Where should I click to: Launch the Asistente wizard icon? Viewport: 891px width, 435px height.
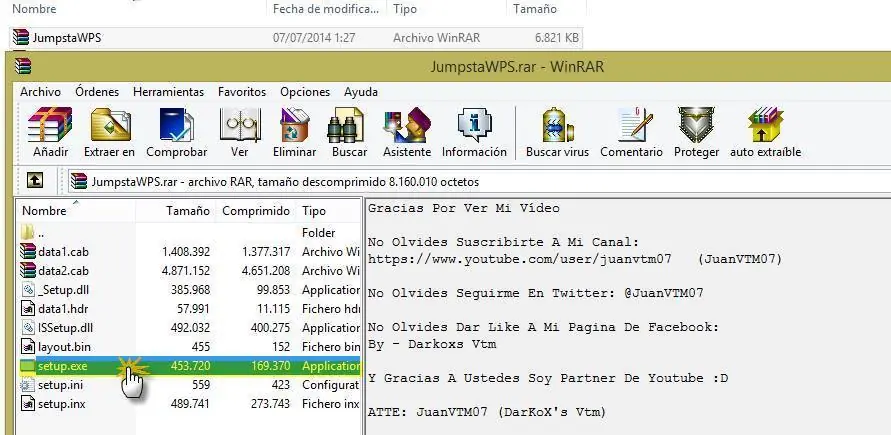click(407, 125)
